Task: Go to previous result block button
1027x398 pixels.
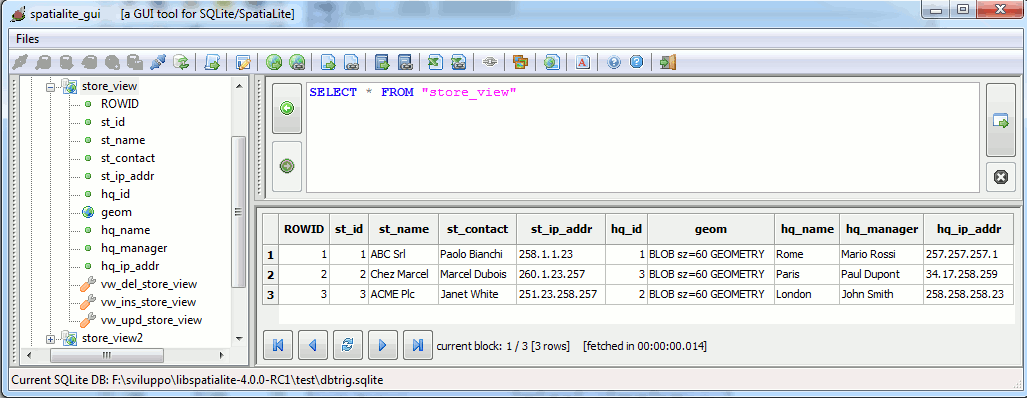Action: 312,345
